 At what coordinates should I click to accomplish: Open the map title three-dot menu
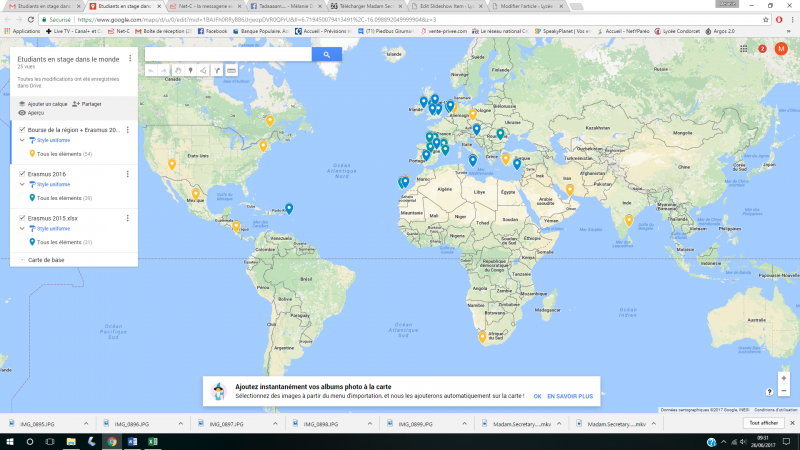[x=130, y=59]
